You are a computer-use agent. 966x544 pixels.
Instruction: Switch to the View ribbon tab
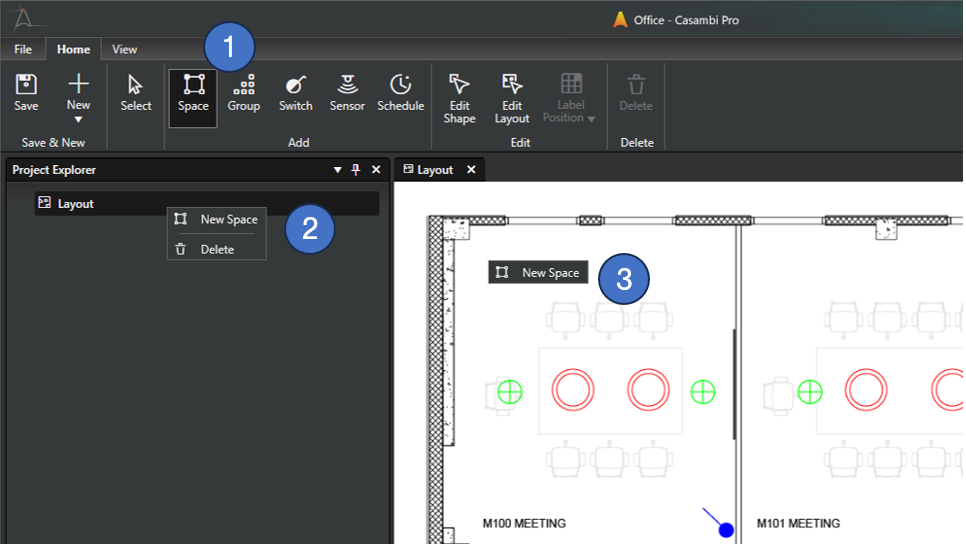pos(125,49)
